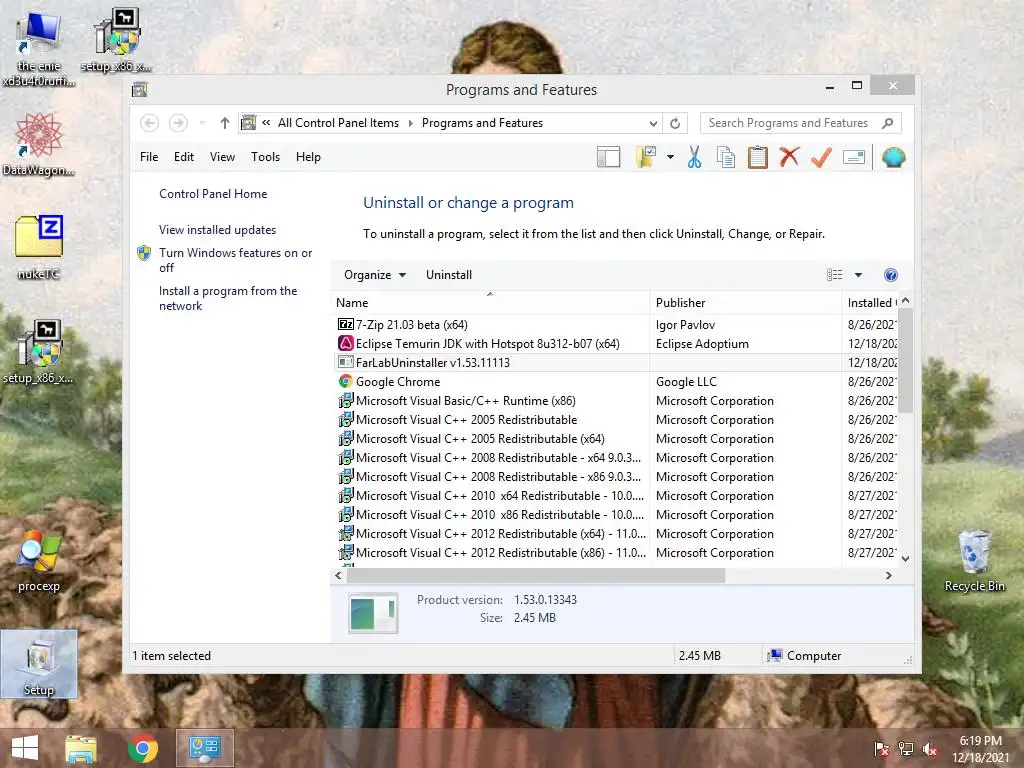Open the File menu
This screenshot has width=1024, height=768.
click(x=149, y=157)
